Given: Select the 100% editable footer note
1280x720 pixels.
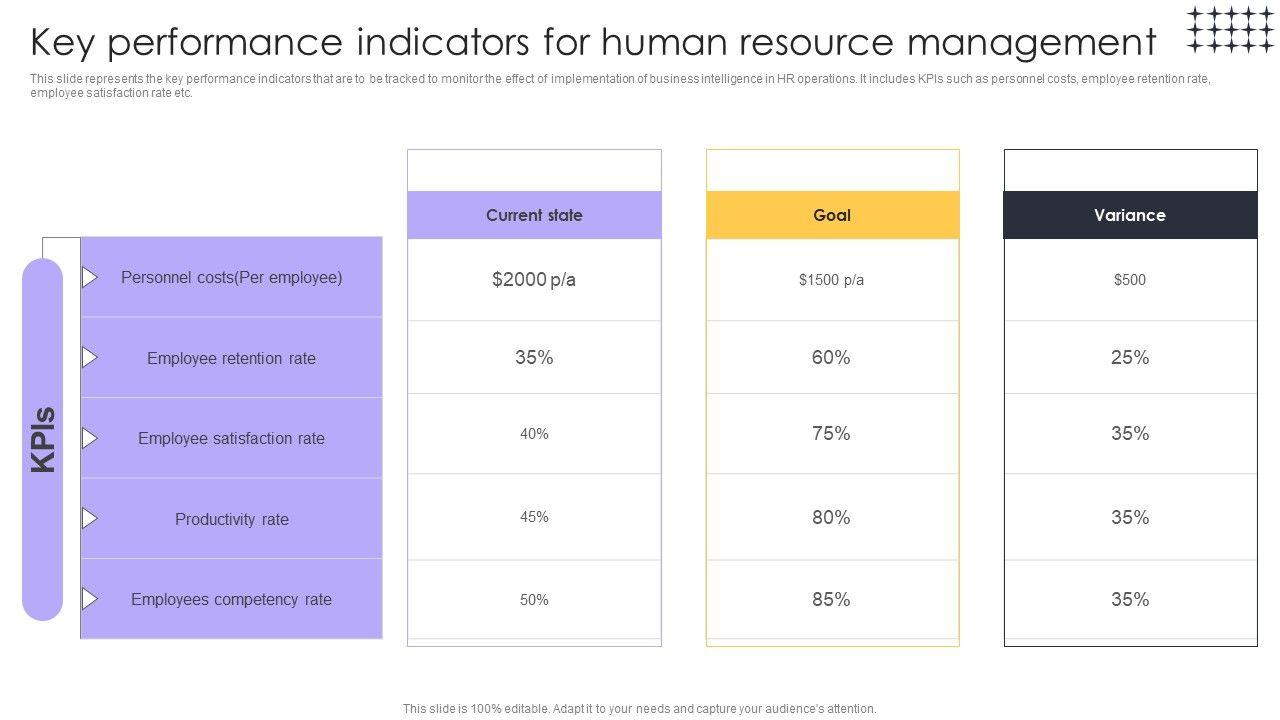Looking at the screenshot, I should (x=639, y=709).
